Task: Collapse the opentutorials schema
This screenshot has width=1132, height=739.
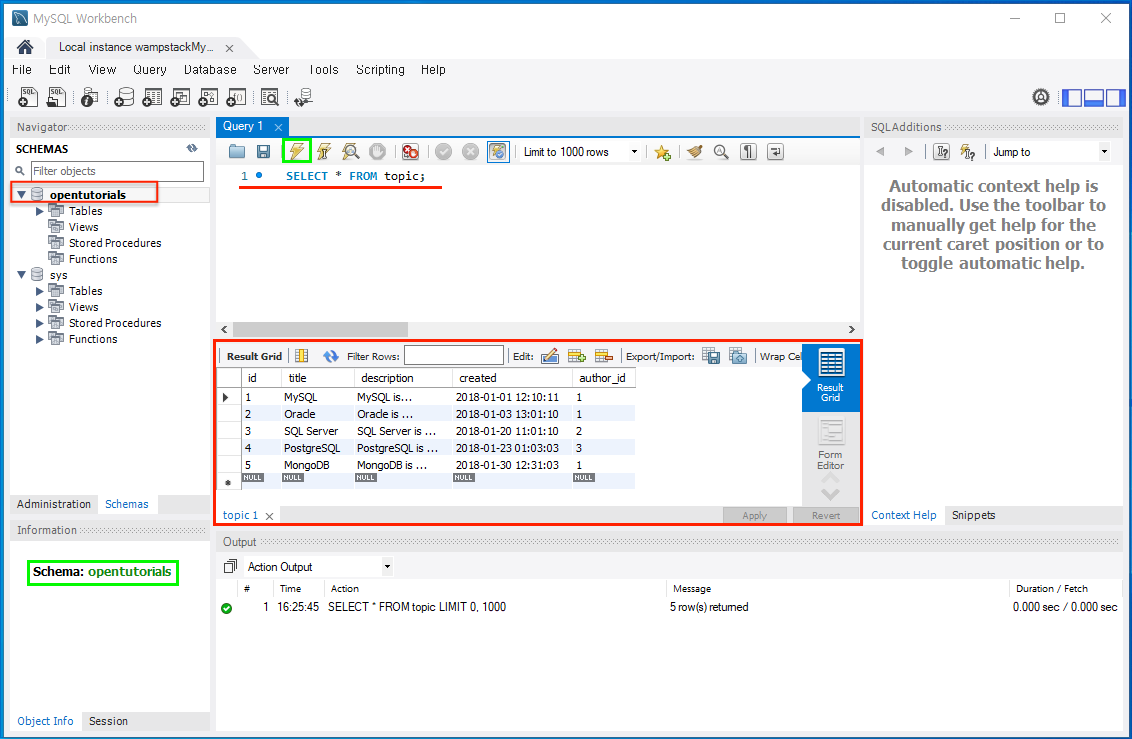Action: pos(22,195)
